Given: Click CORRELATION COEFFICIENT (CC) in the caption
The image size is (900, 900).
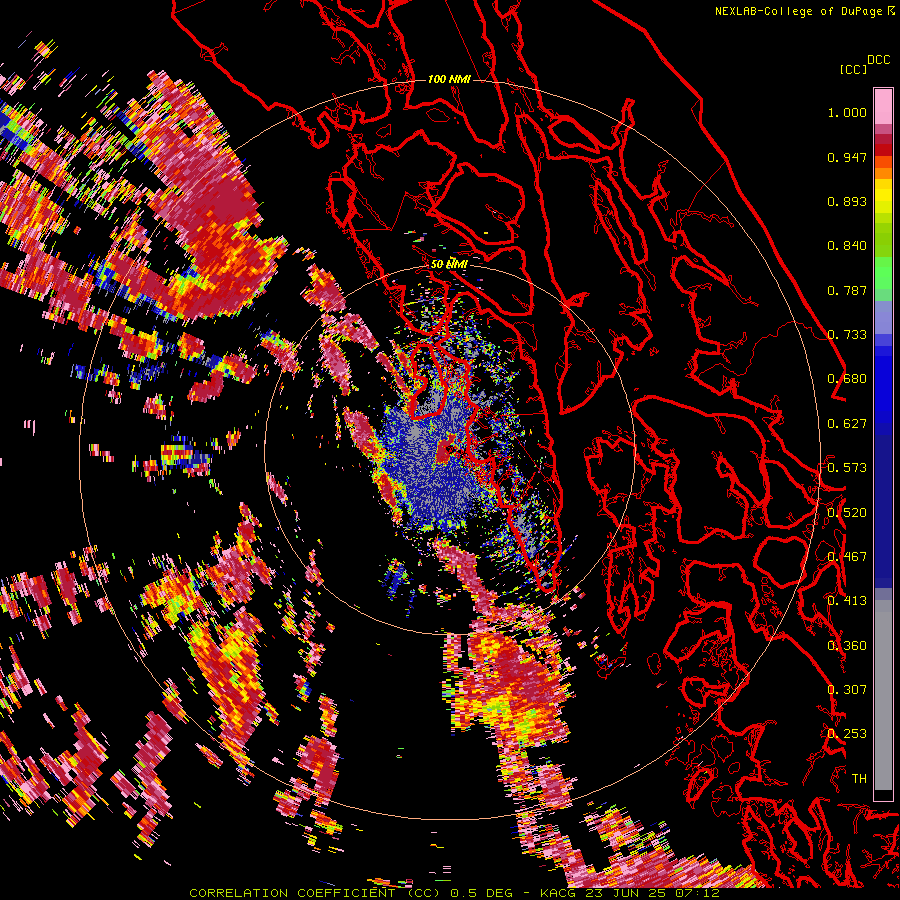Looking at the screenshot, I should 315,893.
